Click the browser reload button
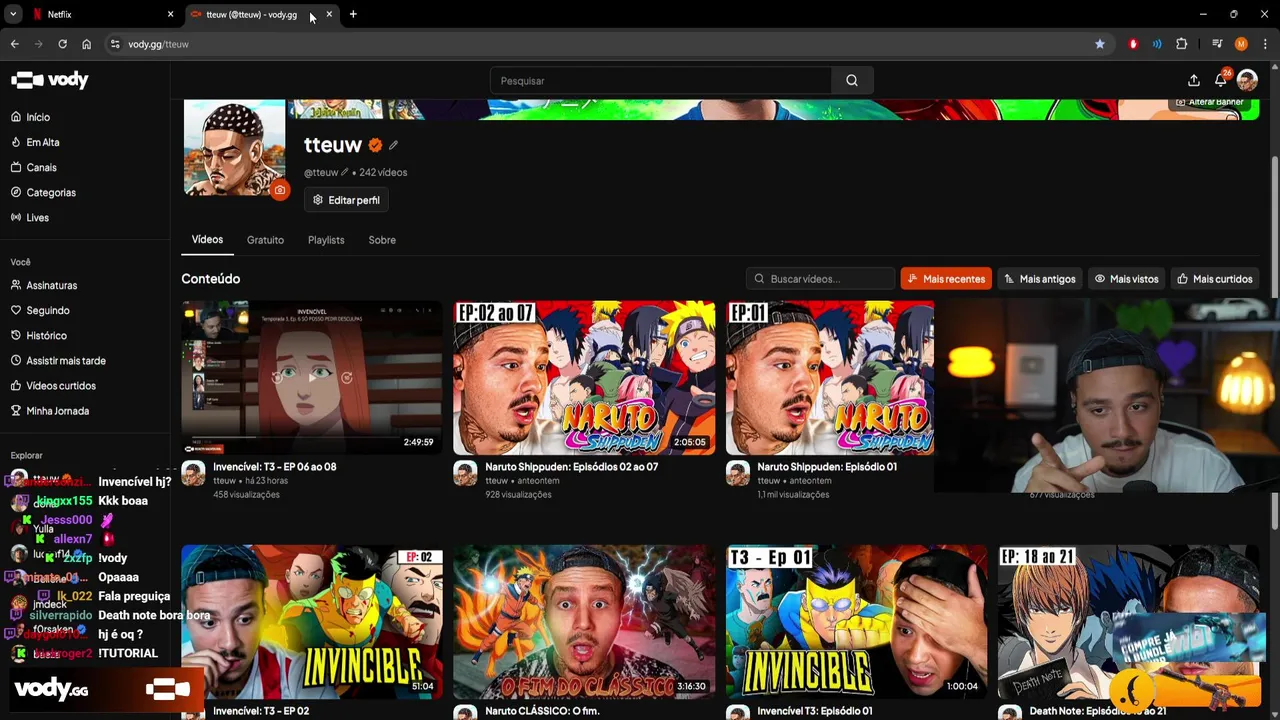The image size is (1280, 720). (x=62, y=44)
